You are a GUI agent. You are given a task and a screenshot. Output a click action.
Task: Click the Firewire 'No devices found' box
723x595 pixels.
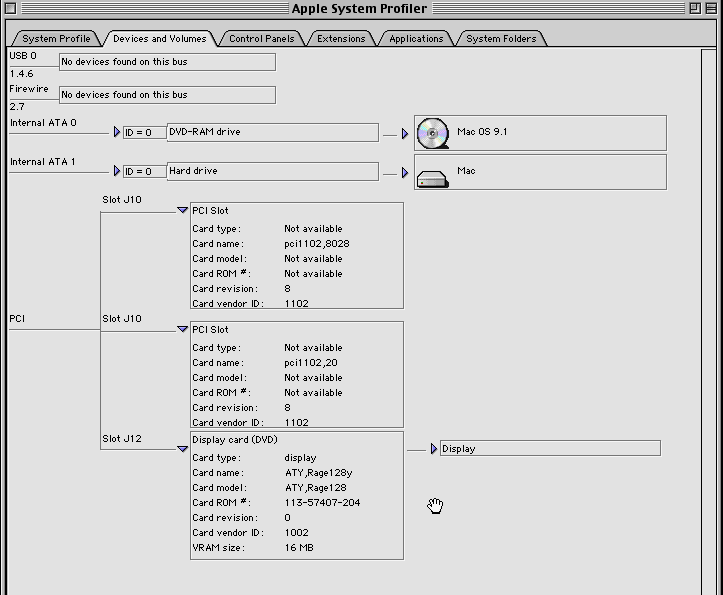tap(167, 95)
